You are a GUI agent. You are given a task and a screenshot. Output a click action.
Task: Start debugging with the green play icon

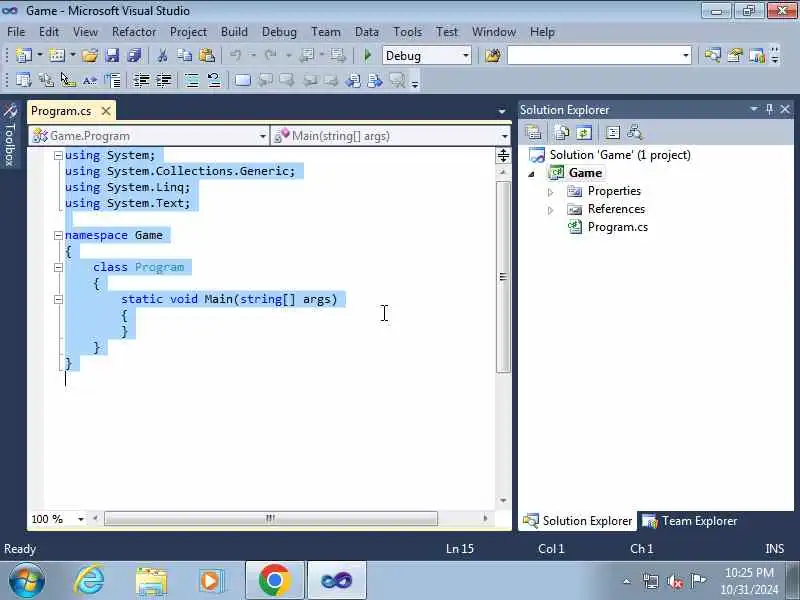point(367,55)
